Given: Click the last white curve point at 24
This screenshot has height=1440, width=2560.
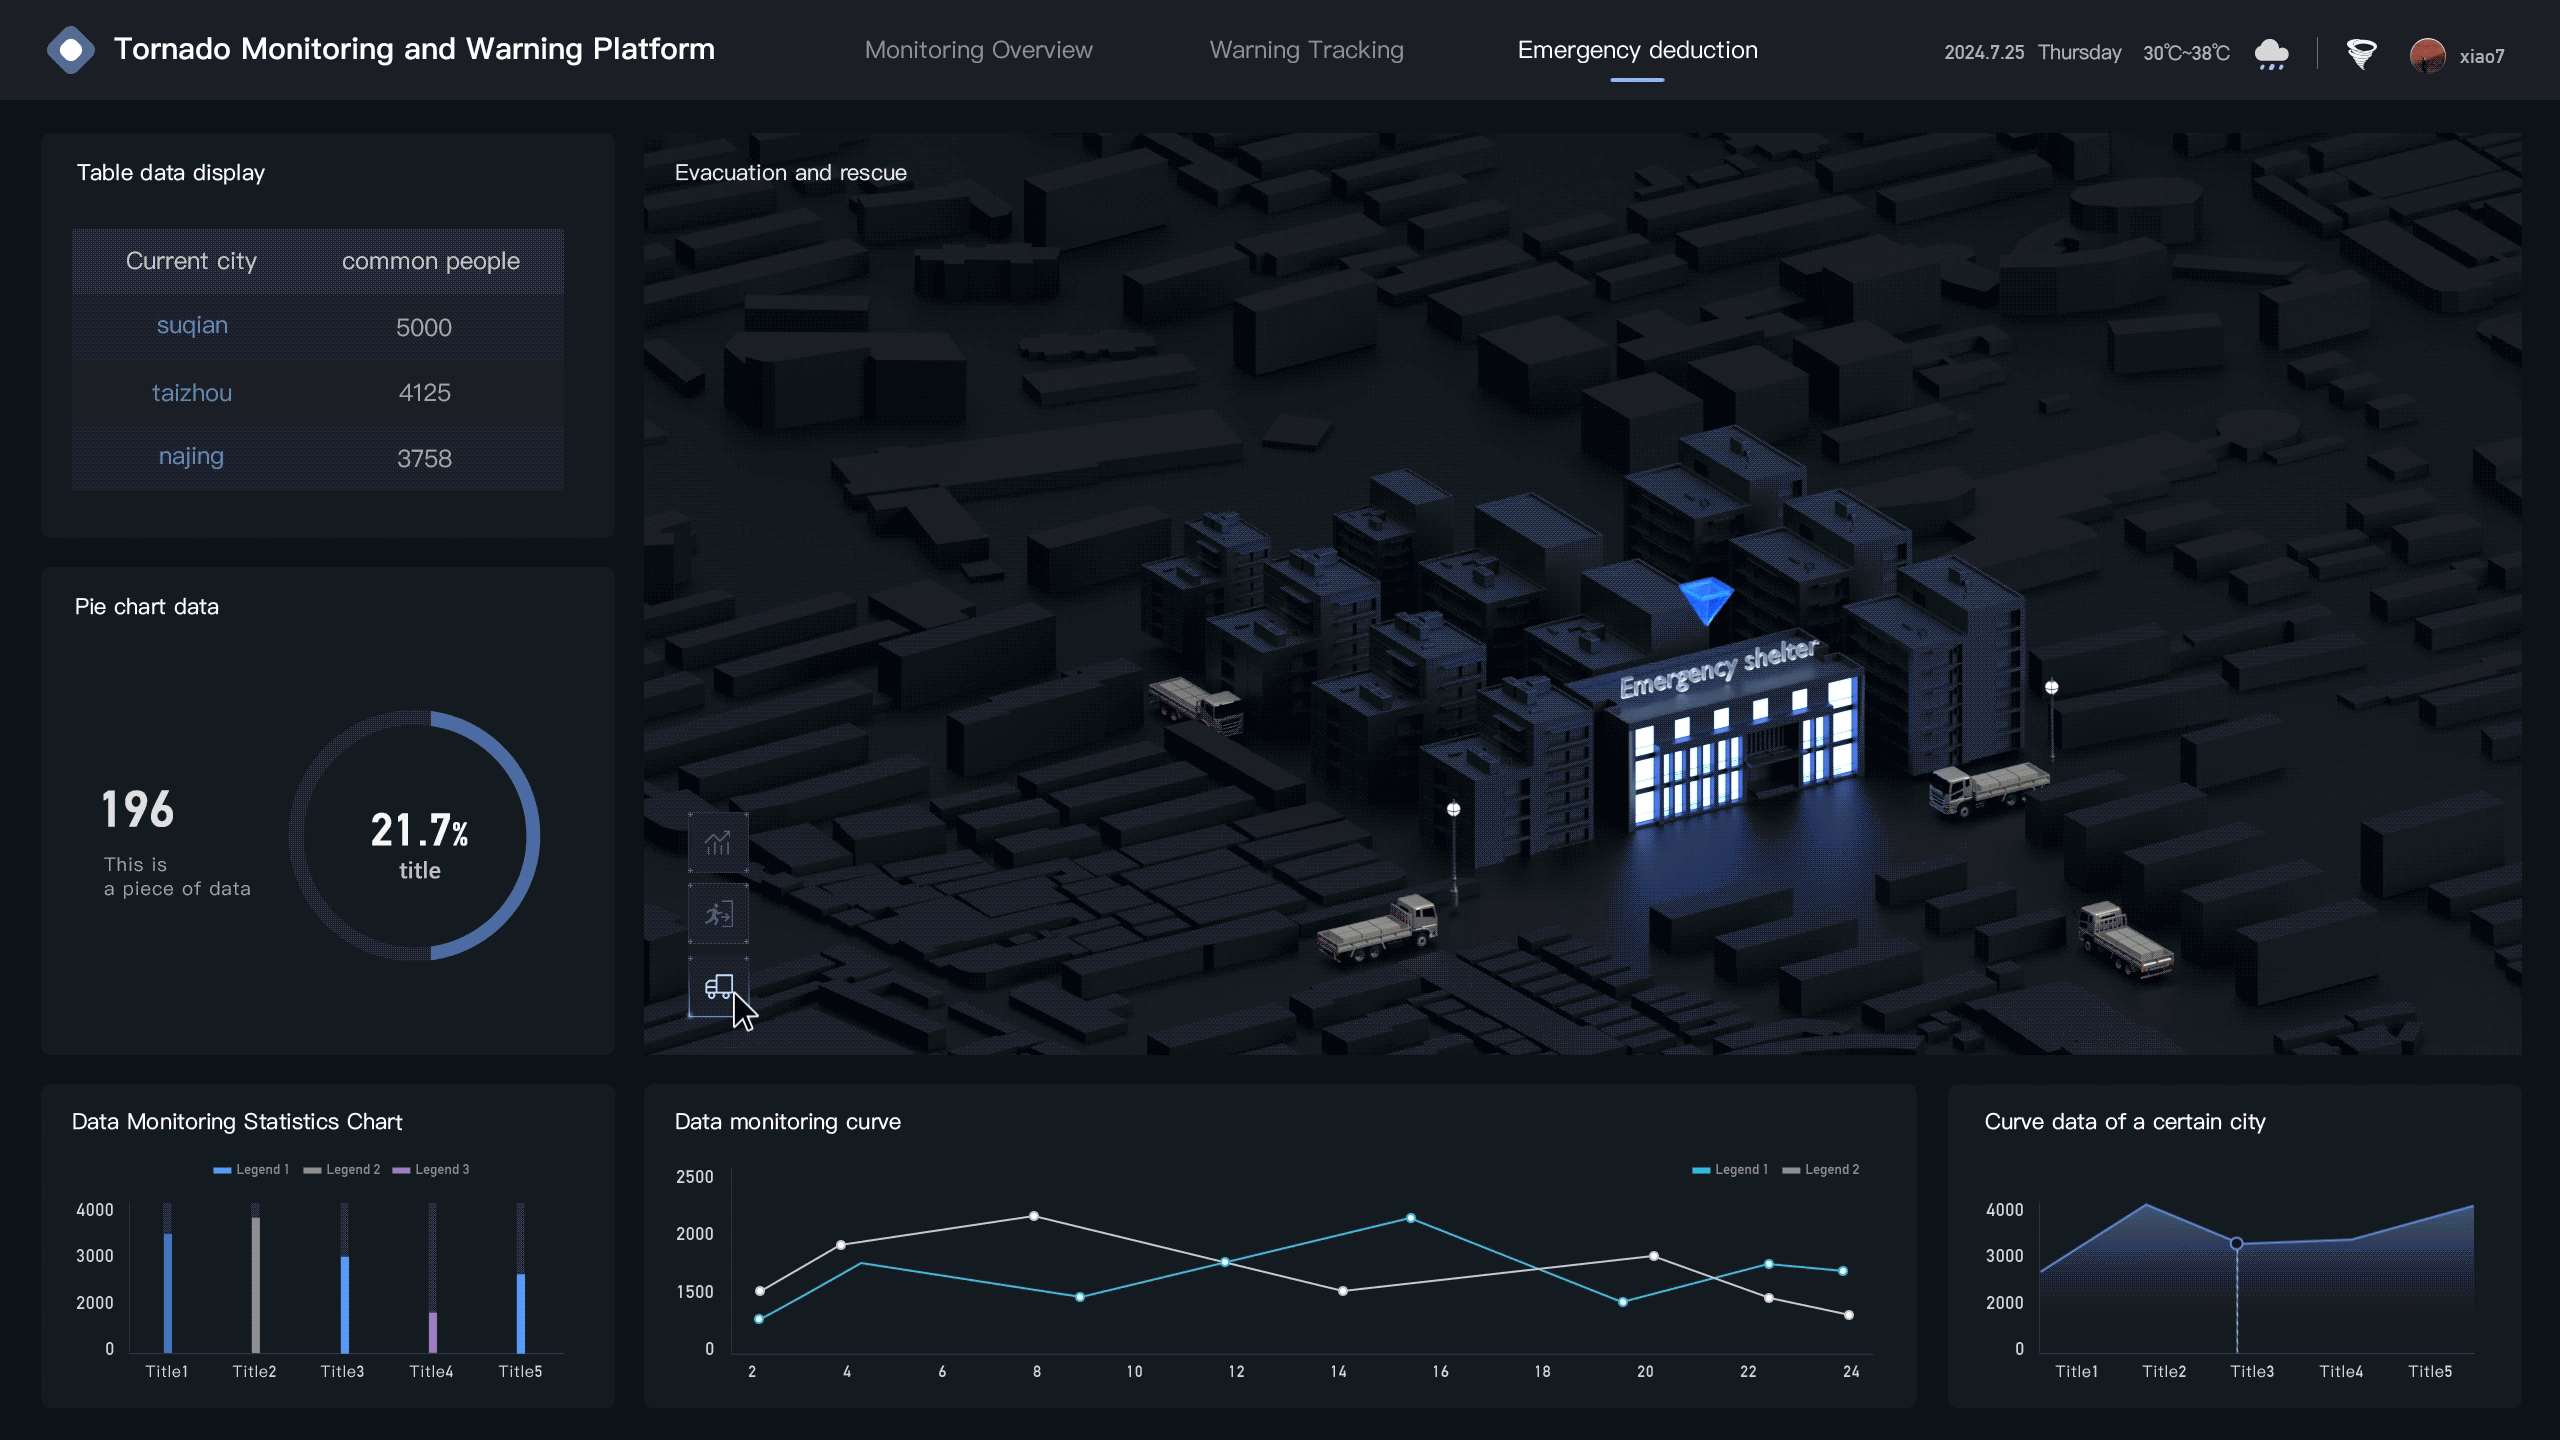Looking at the screenshot, I should 1849,1315.
